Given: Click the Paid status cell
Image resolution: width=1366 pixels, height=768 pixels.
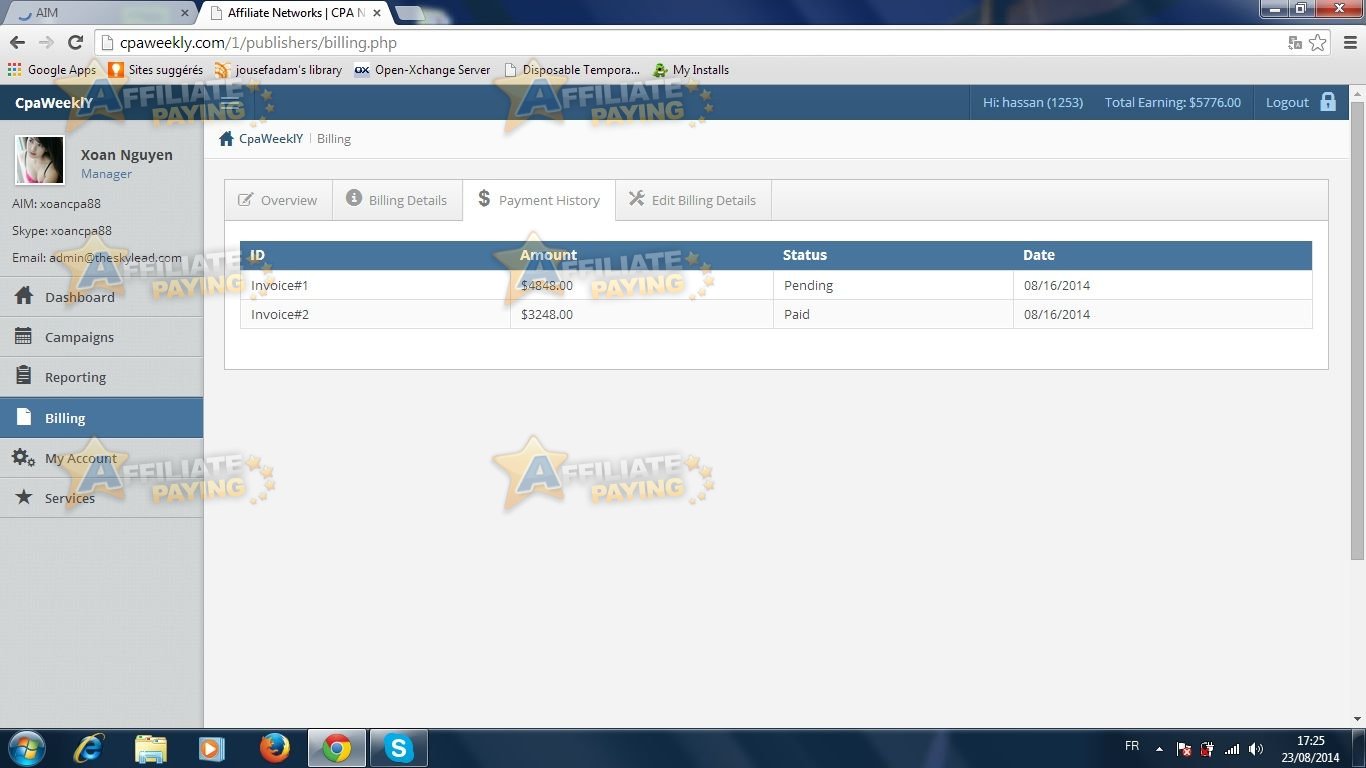Looking at the screenshot, I should pyautogui.click(x=893, y=314).
